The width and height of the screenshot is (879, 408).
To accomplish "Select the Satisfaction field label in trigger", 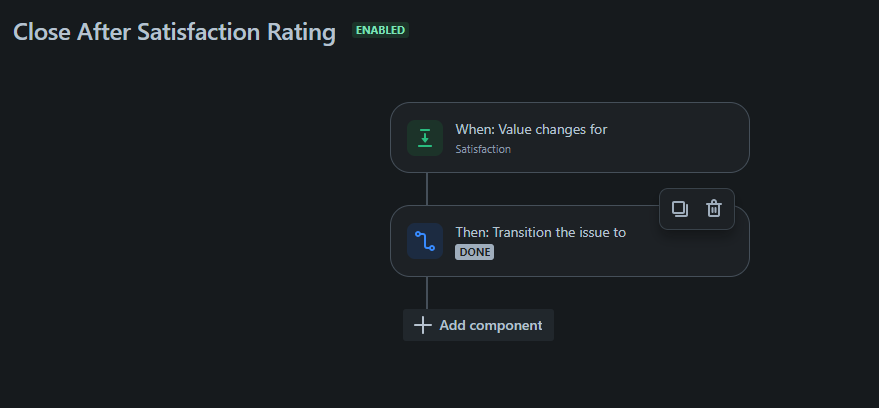I will (483, 149).
